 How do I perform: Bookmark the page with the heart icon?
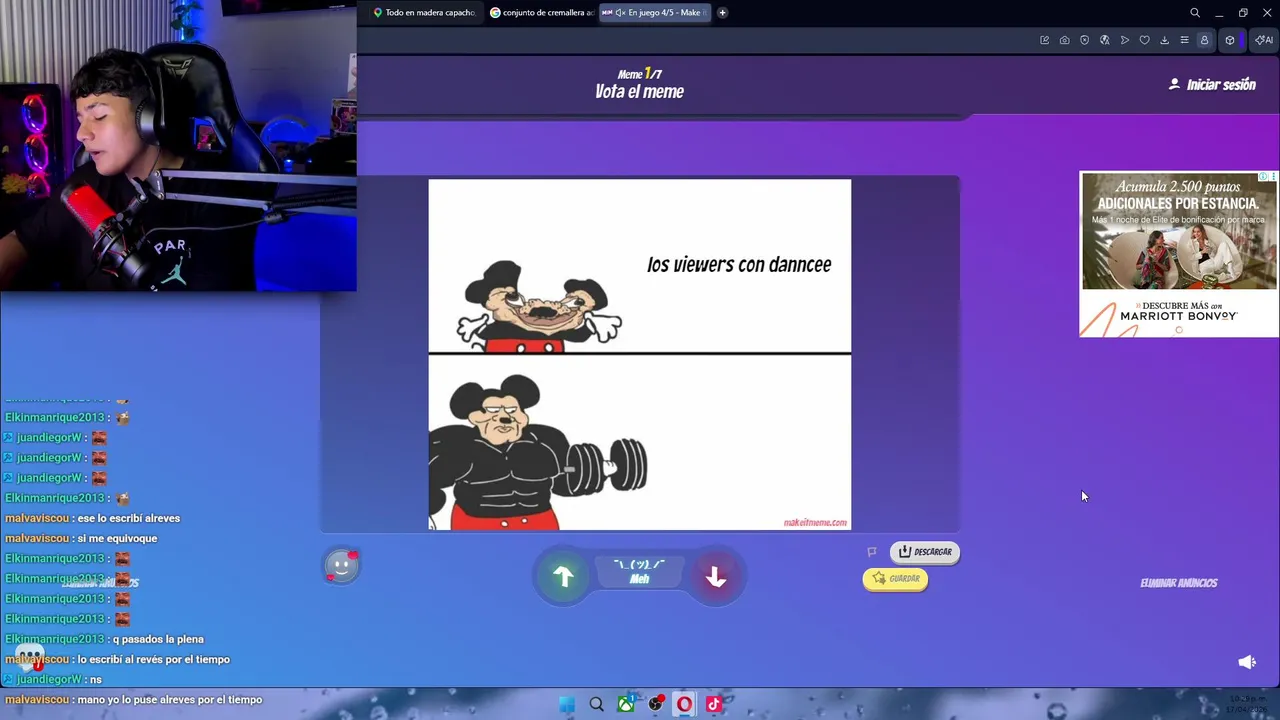(1144, 40)
